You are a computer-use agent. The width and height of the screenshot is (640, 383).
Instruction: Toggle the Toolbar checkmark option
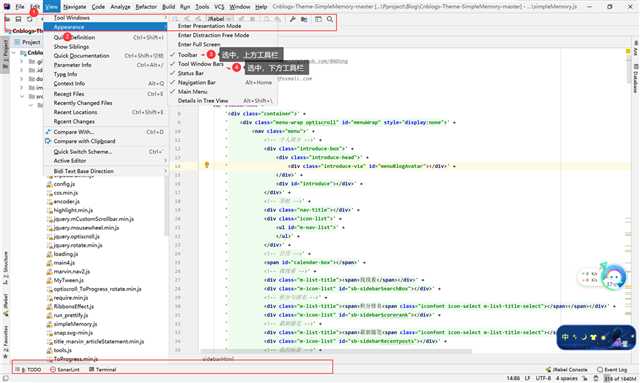pyautogui.click(x=223, y=55)
